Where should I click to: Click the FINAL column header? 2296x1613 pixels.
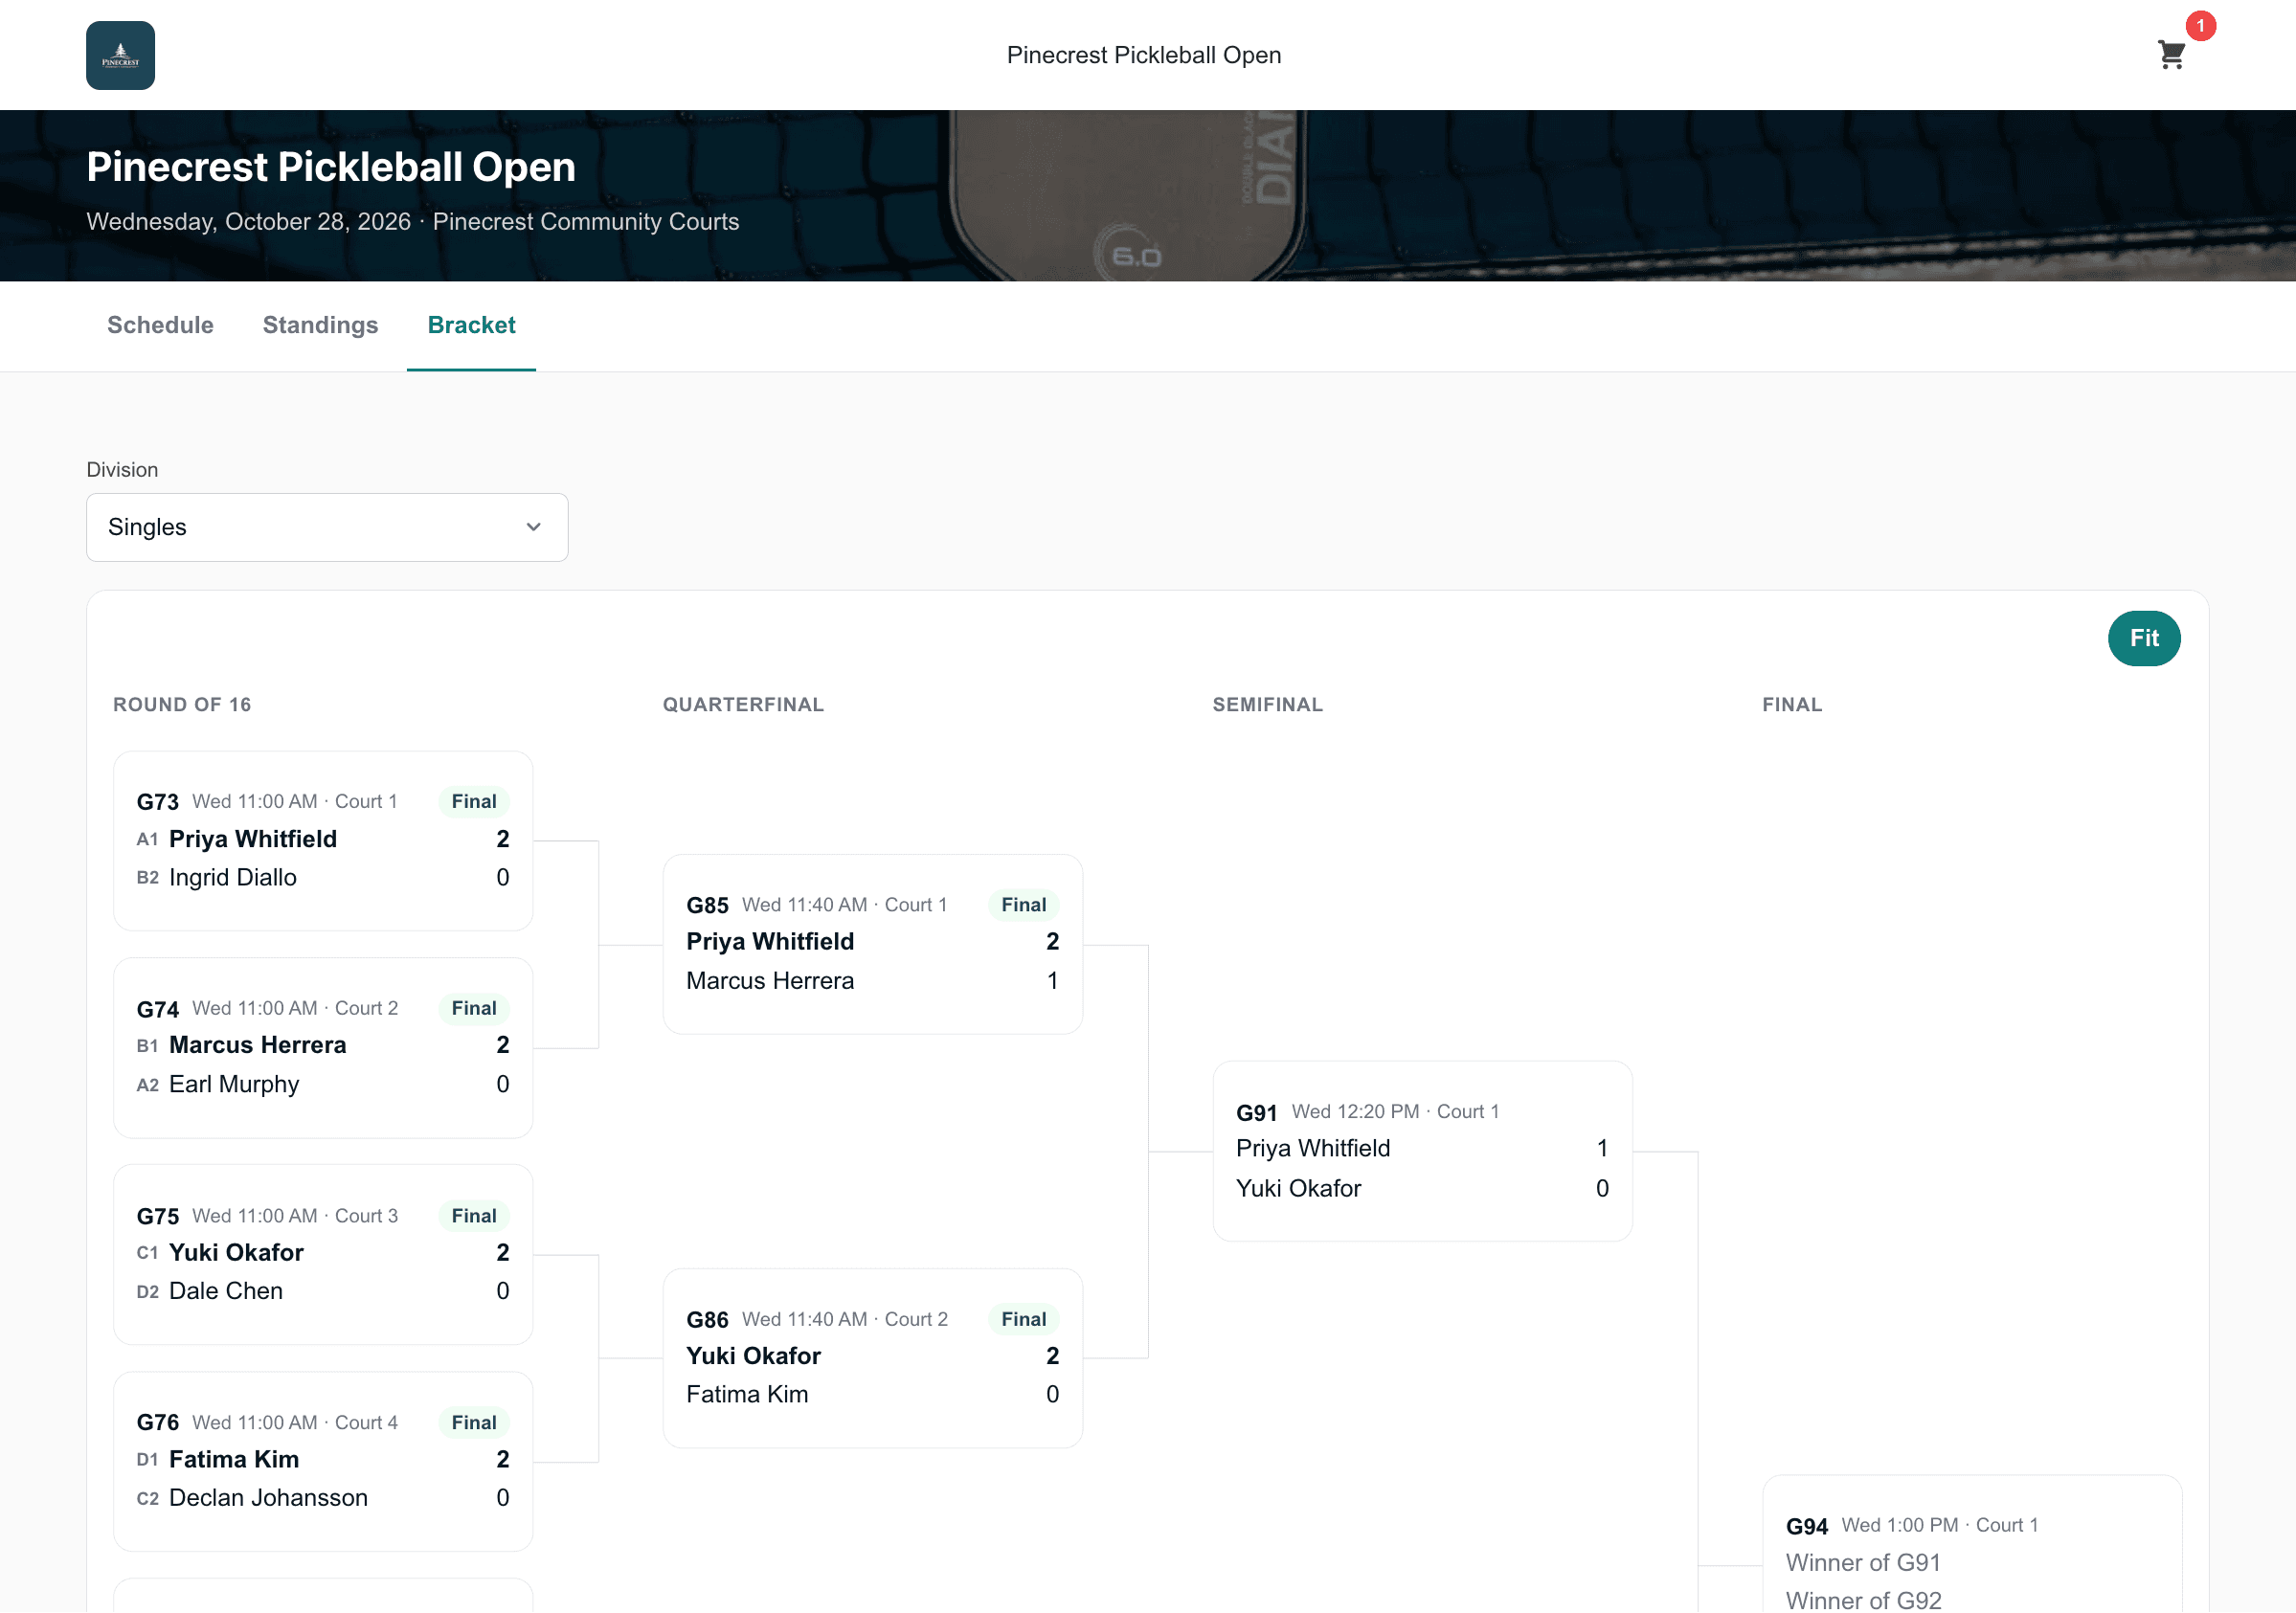(1792, 704)
